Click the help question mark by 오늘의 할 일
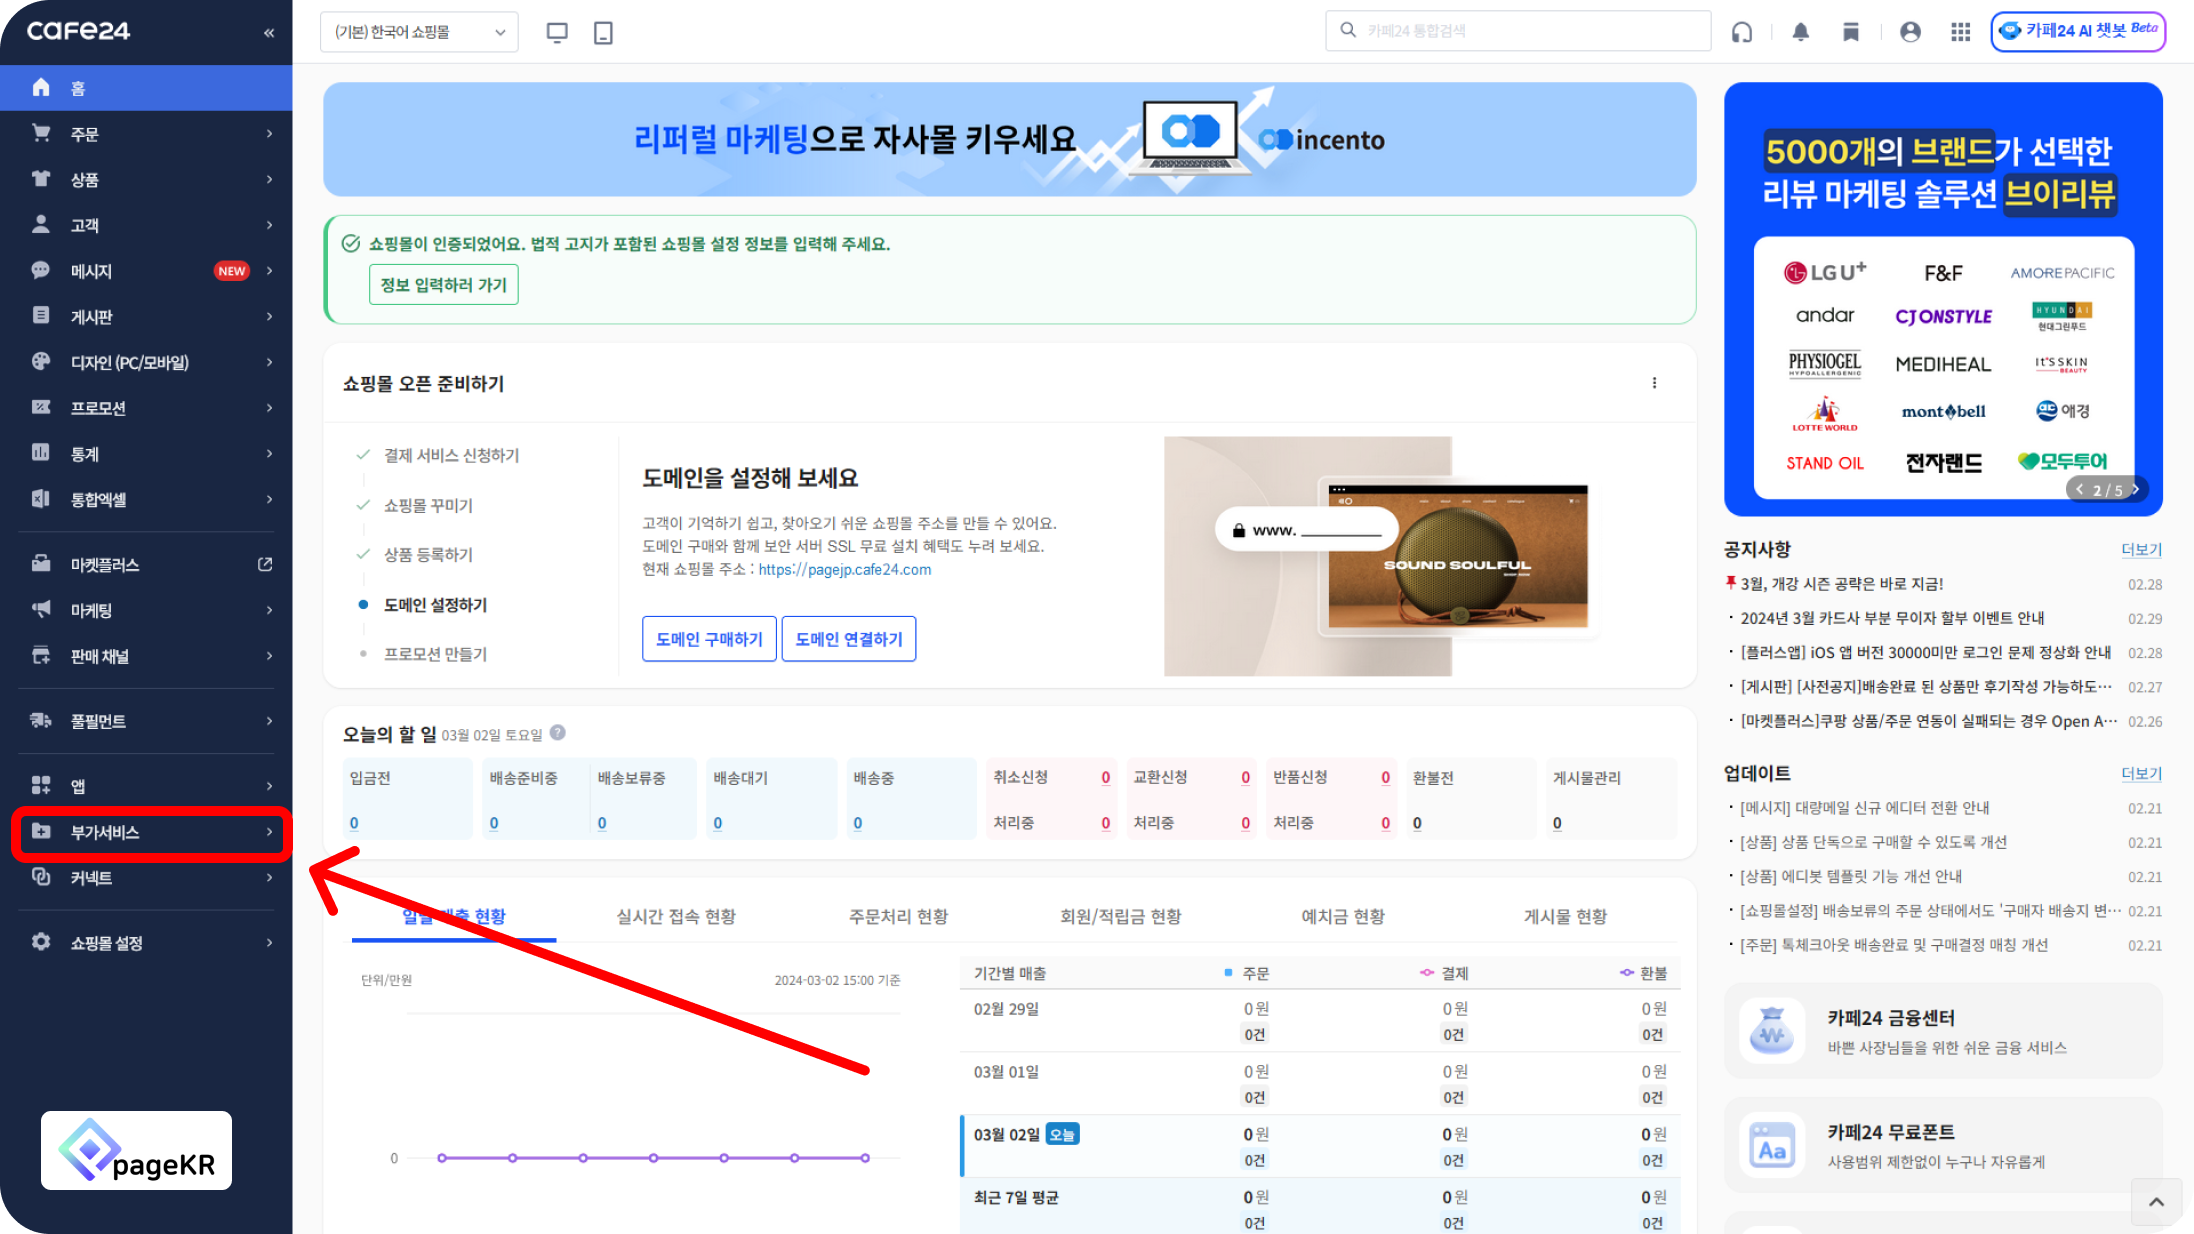Screen dimensions: 2194x1234 click(558, 733)
